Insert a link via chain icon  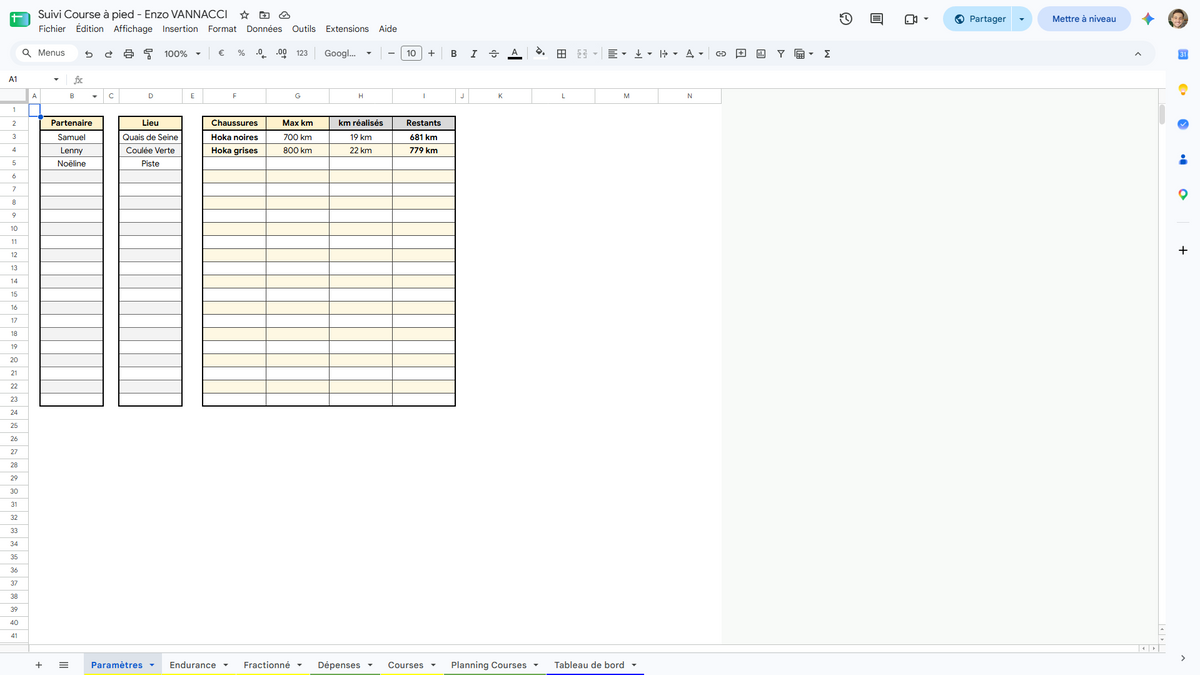[x=720, y=54]
